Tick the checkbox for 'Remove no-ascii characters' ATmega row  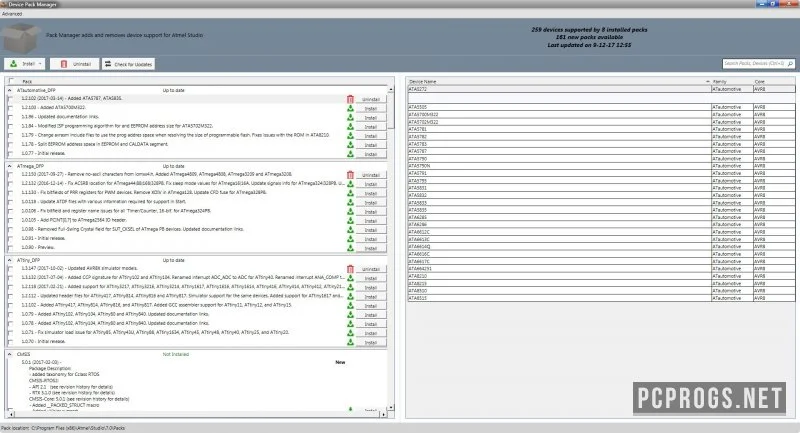pos(10,174)
